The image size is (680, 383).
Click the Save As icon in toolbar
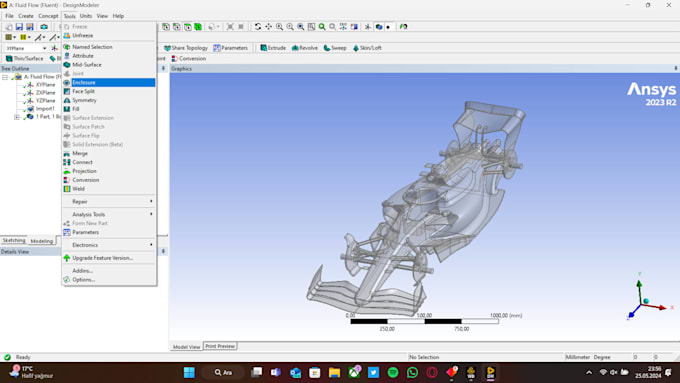[30, 27]
